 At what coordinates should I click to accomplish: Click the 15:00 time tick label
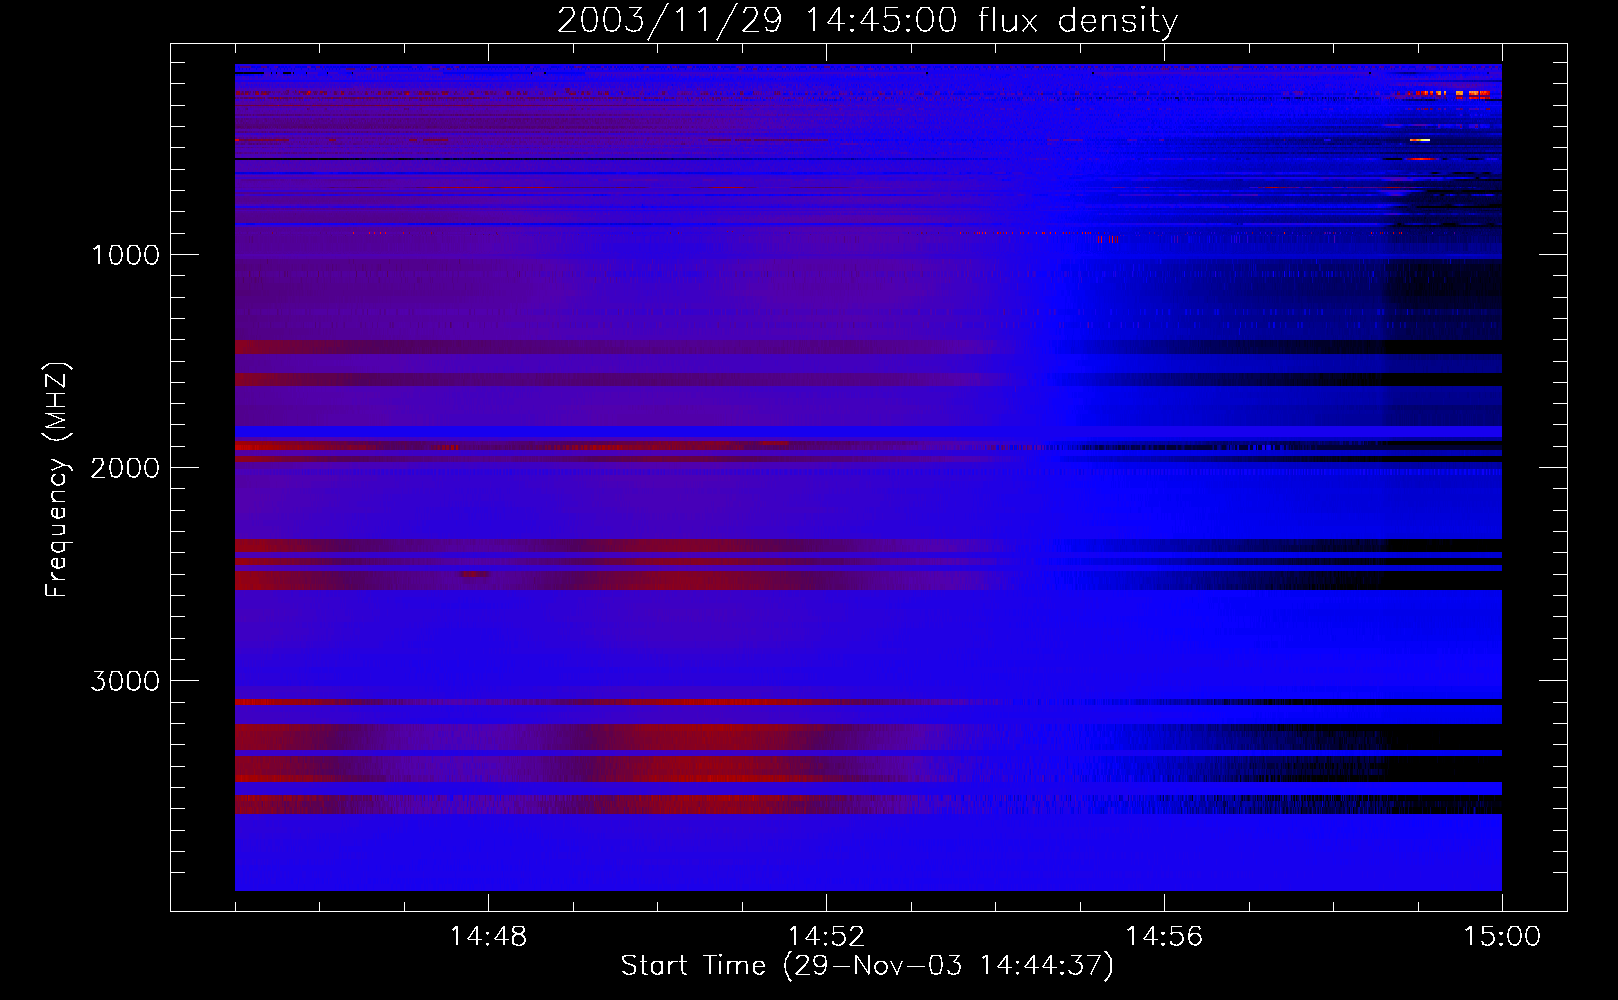pos(1502,937)
